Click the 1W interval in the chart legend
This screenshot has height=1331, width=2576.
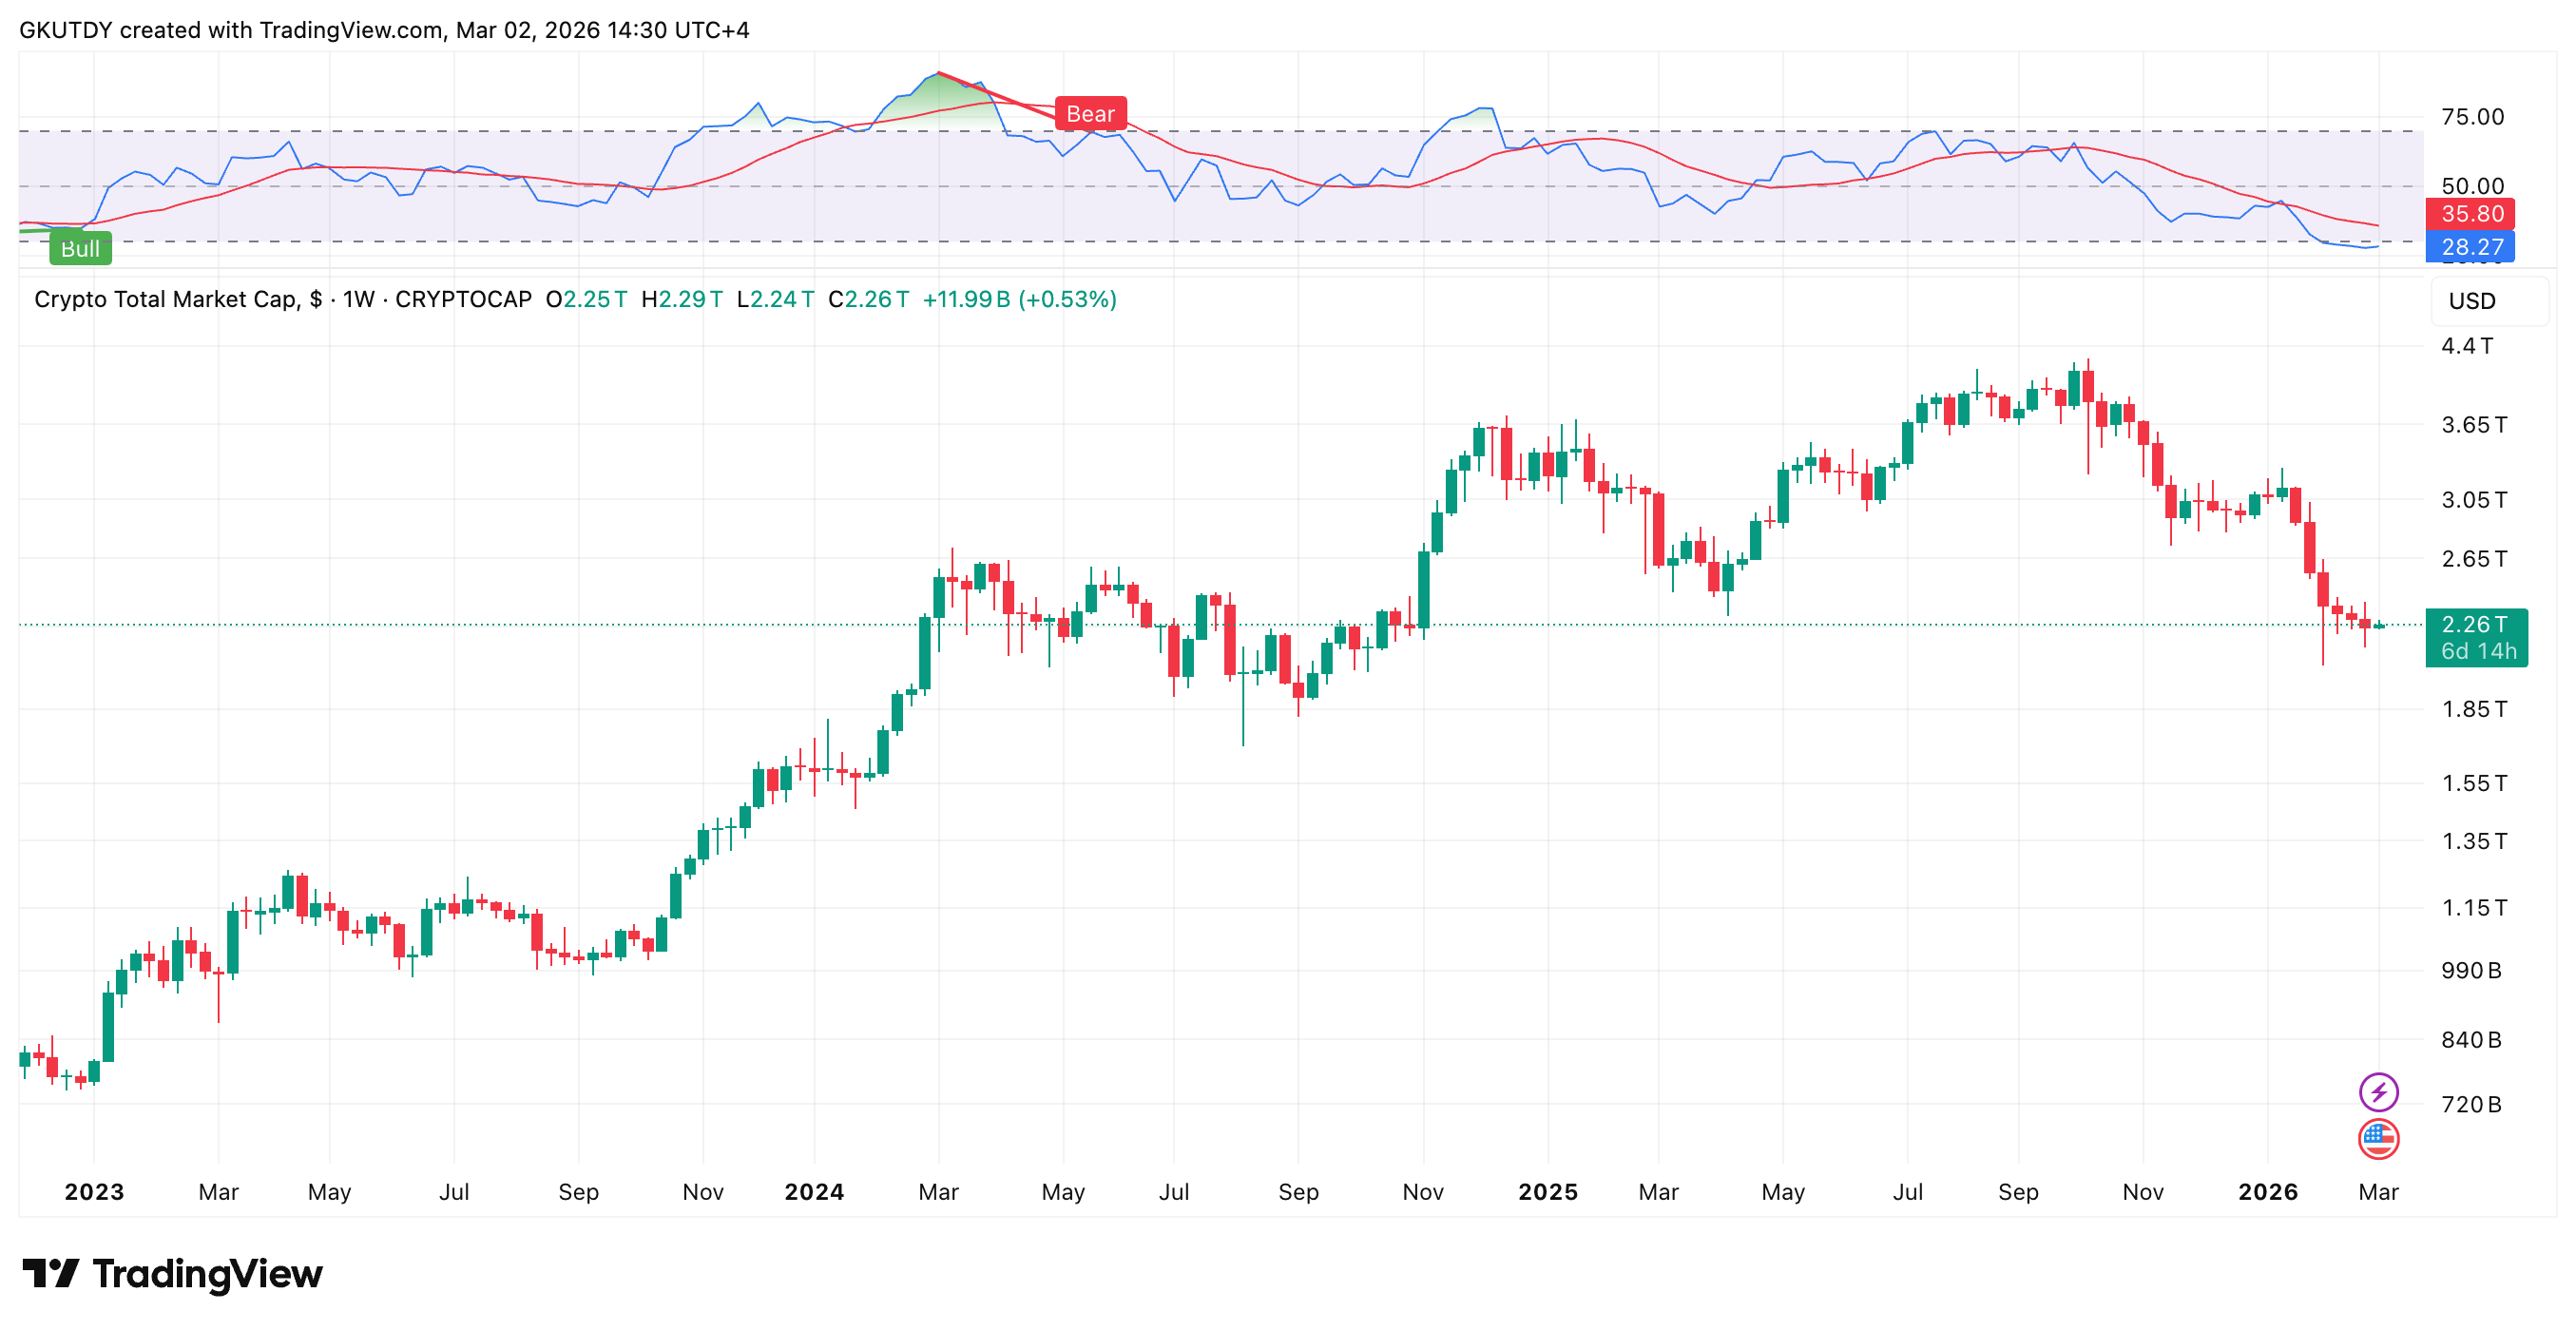(358, 299)
